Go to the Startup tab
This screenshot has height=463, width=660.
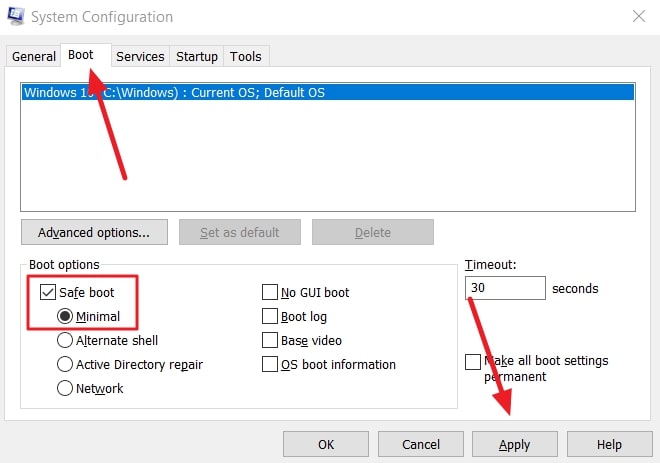(x=197, y=56)
